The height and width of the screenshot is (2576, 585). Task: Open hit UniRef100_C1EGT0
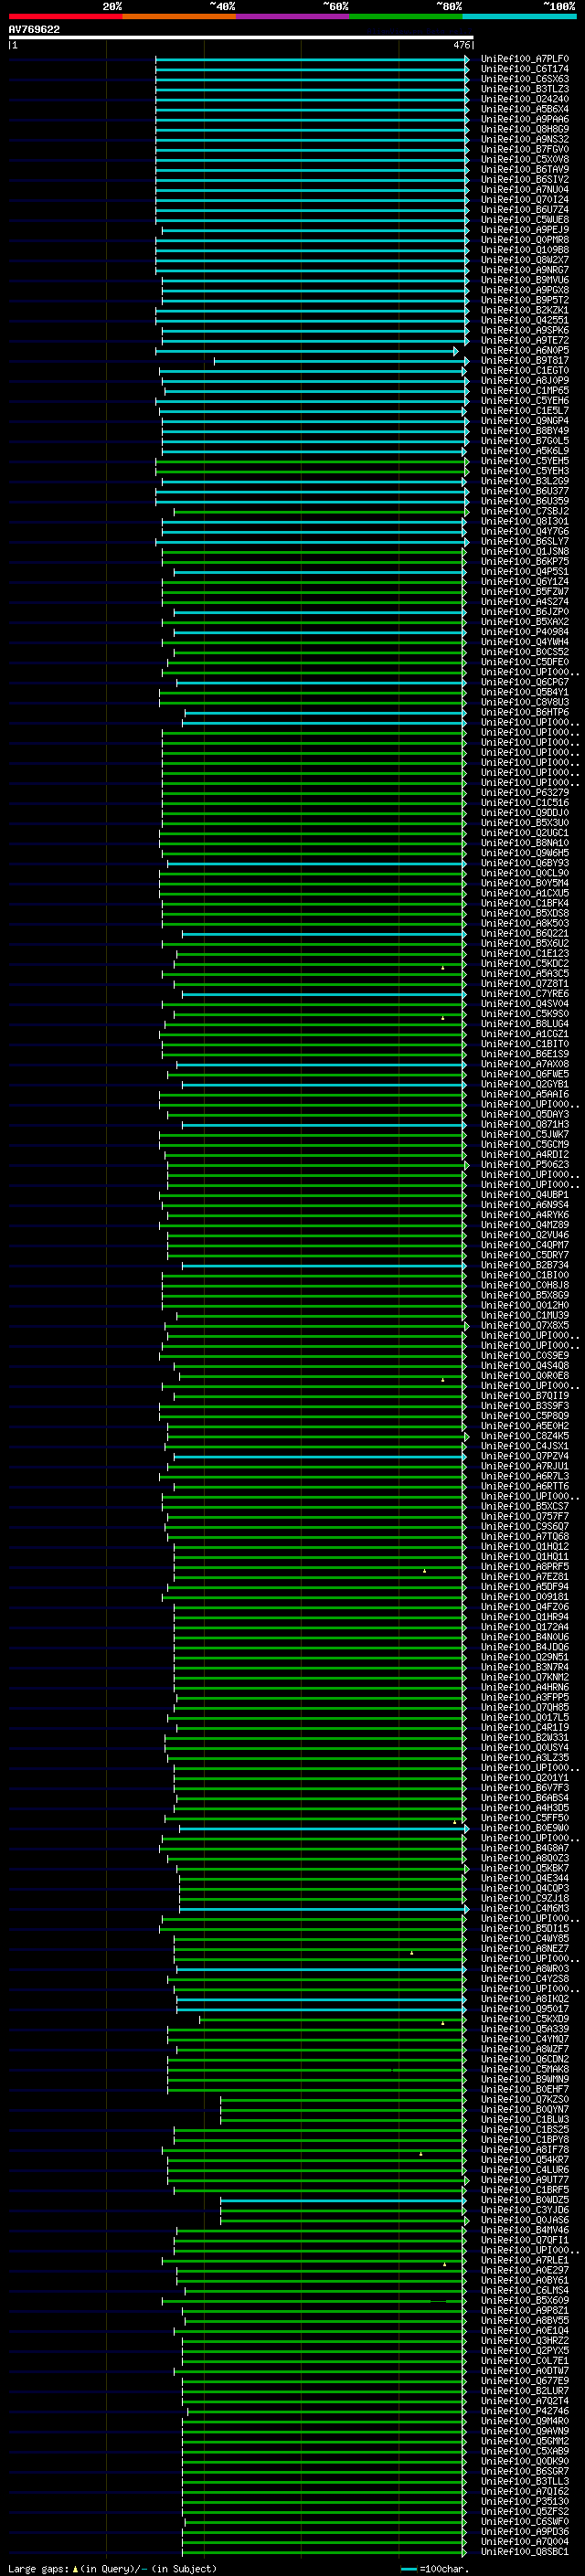coord(524,371)
